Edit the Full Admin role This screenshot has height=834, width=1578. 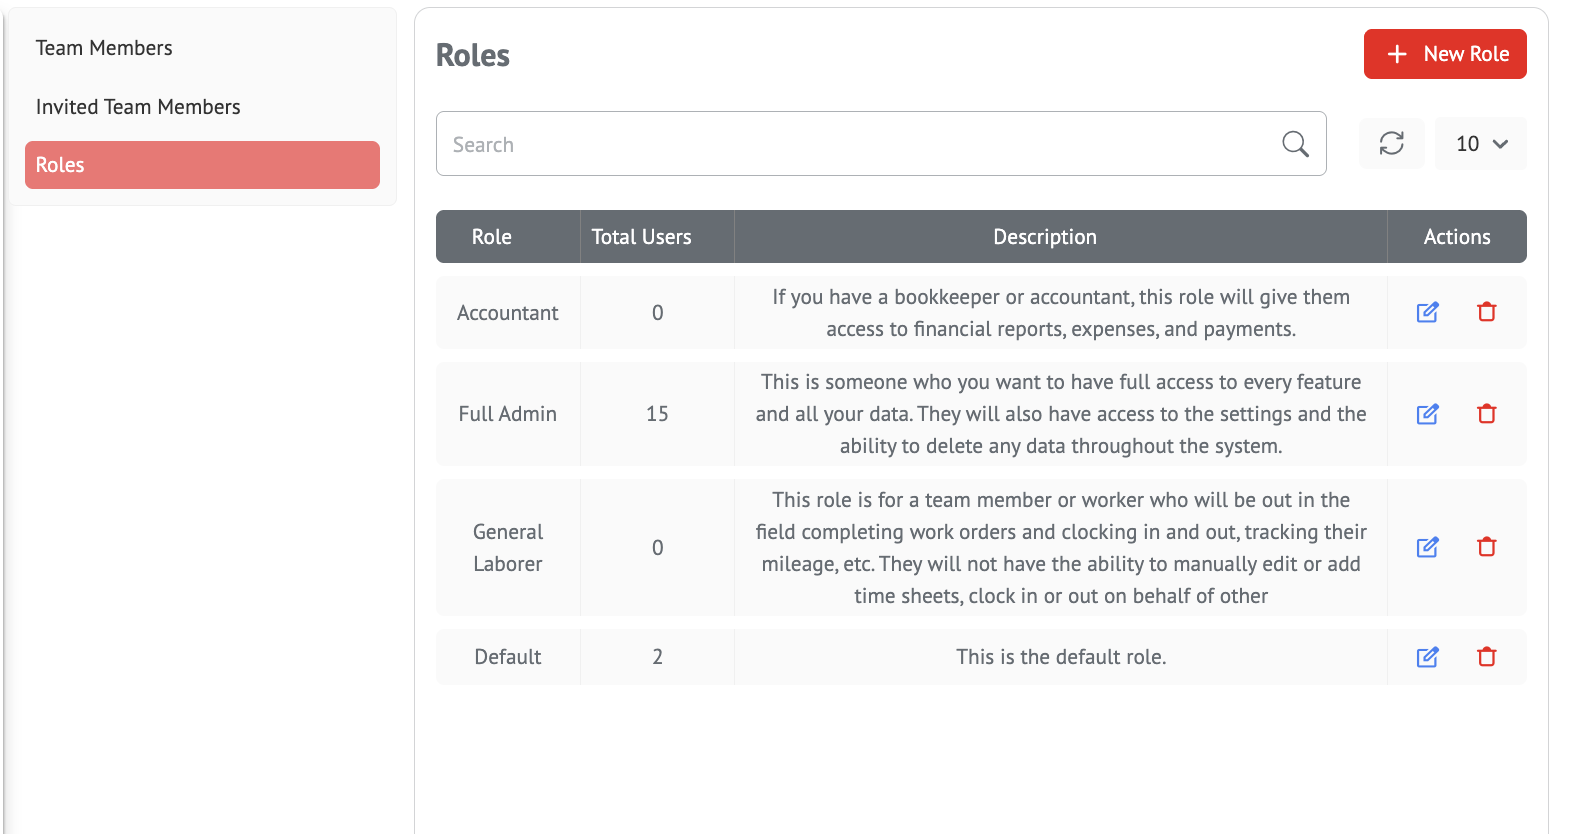1427,414
